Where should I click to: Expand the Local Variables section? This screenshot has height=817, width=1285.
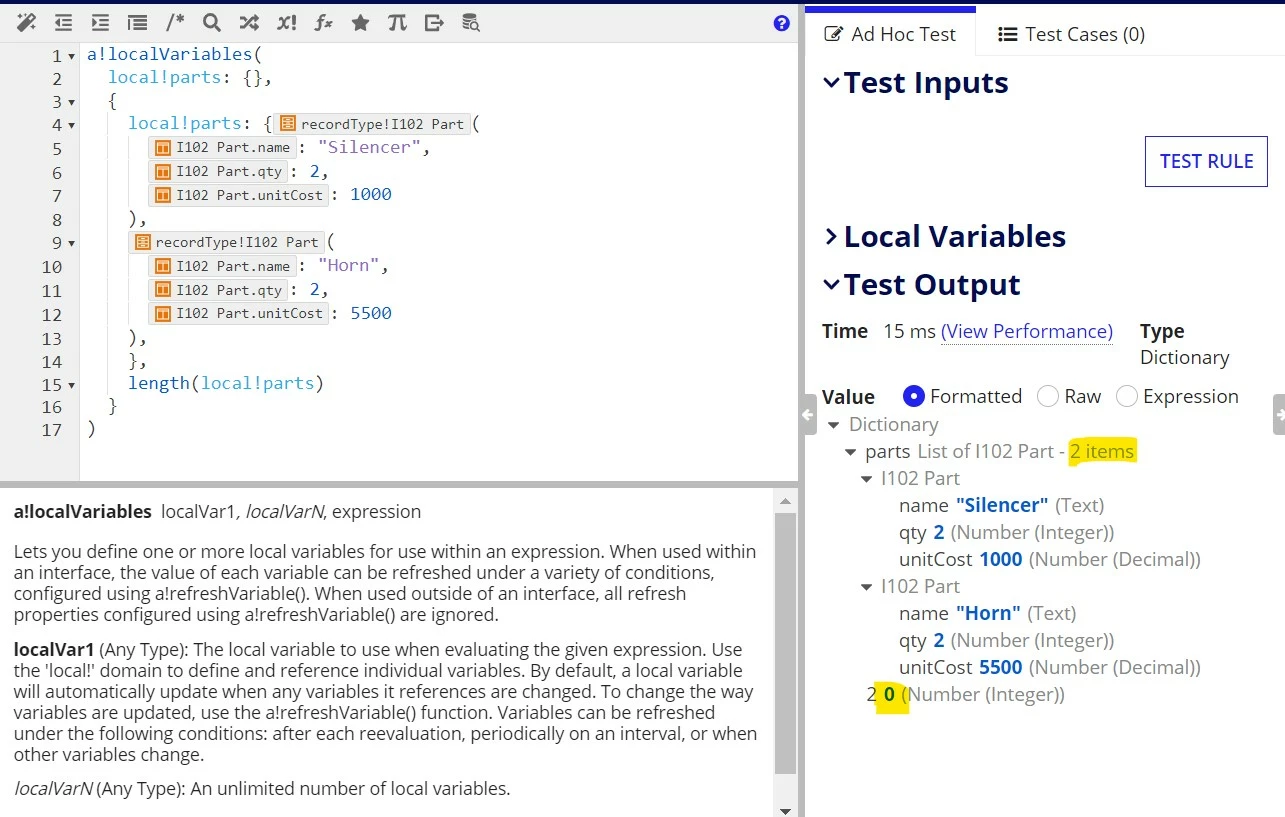[831, 237]
